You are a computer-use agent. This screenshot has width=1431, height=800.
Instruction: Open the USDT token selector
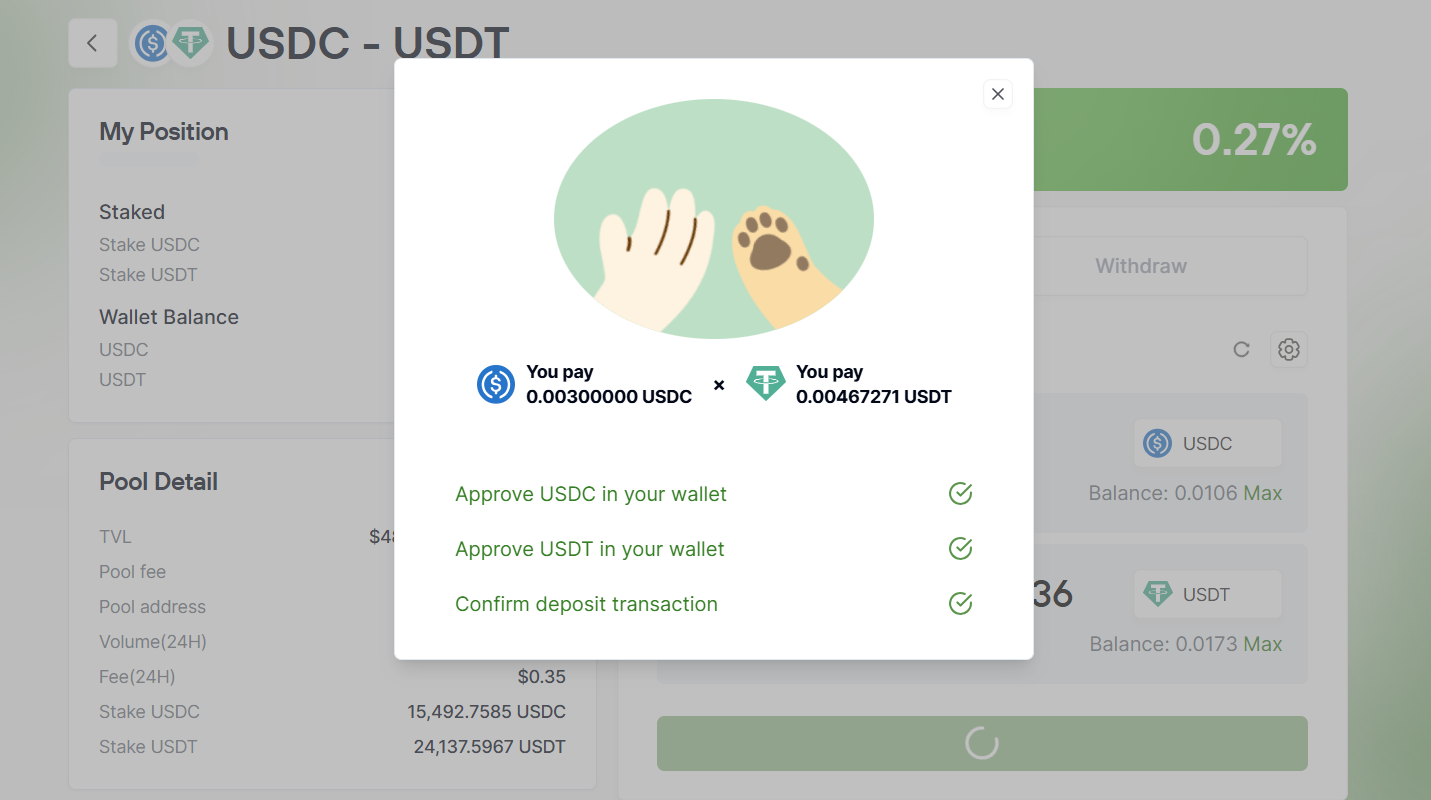click(x=1207, y=594)
